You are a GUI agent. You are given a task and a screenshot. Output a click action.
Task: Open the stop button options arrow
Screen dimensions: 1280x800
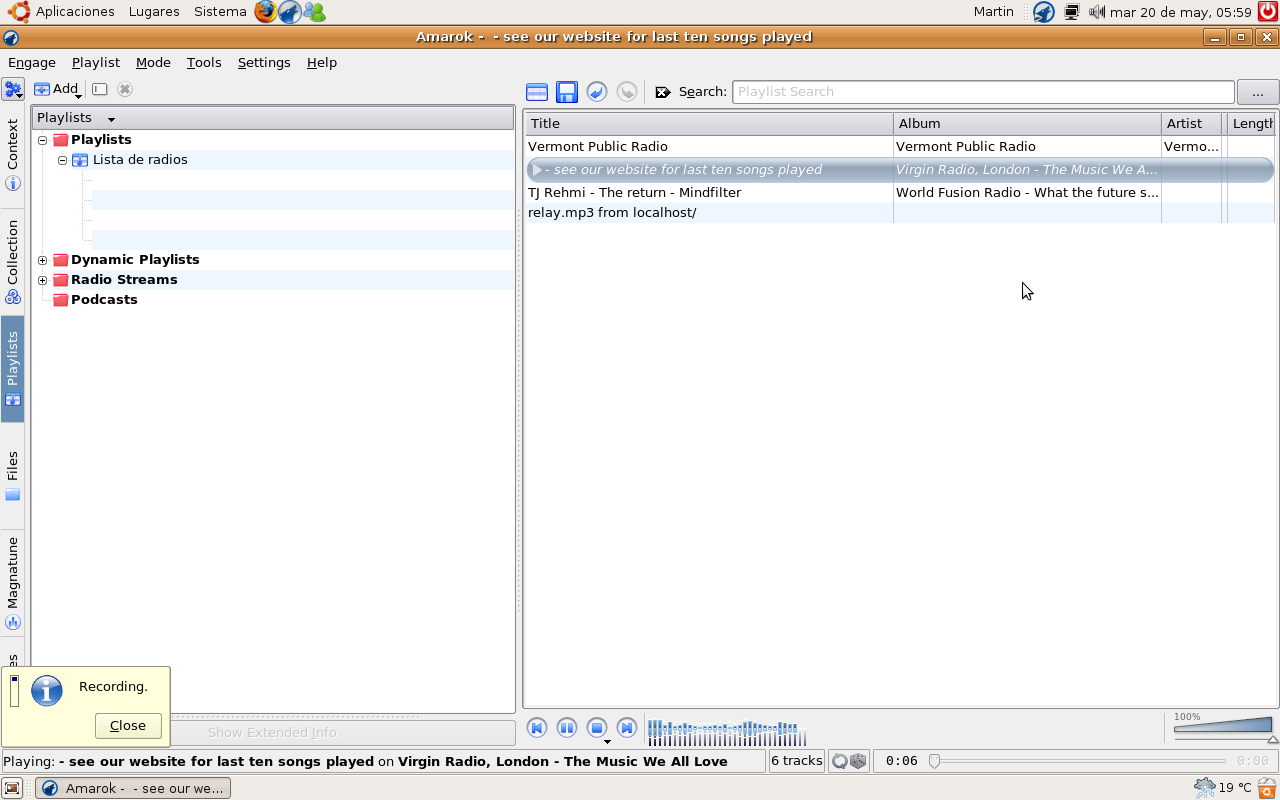coord(607,742)
